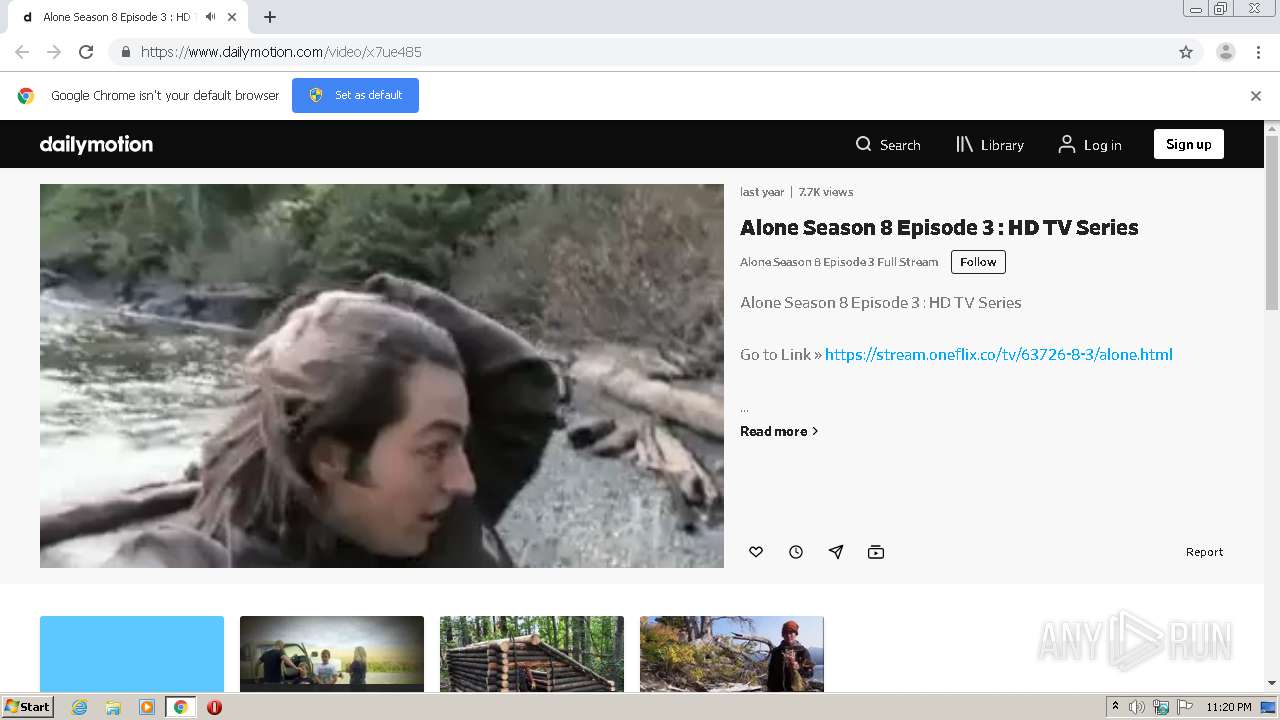Report this video
The width and height of the screenshot is (1280, 720).
[x=1204, y=552]
